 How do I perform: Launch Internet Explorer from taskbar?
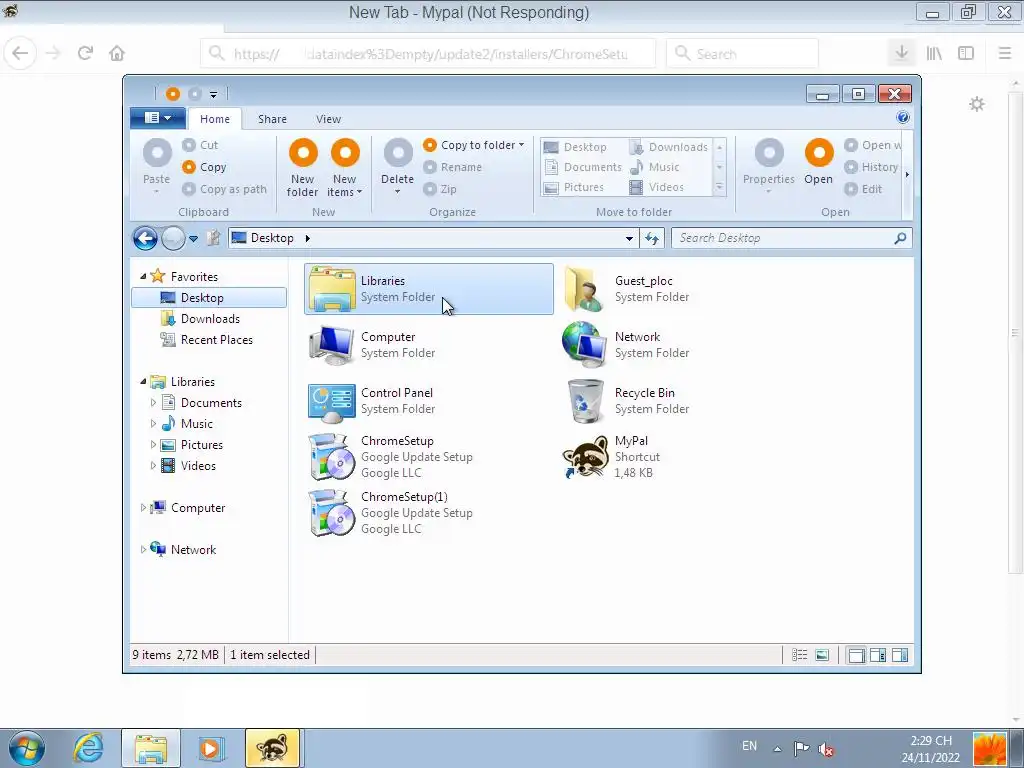pyautogui.click(x=88, y=748)
